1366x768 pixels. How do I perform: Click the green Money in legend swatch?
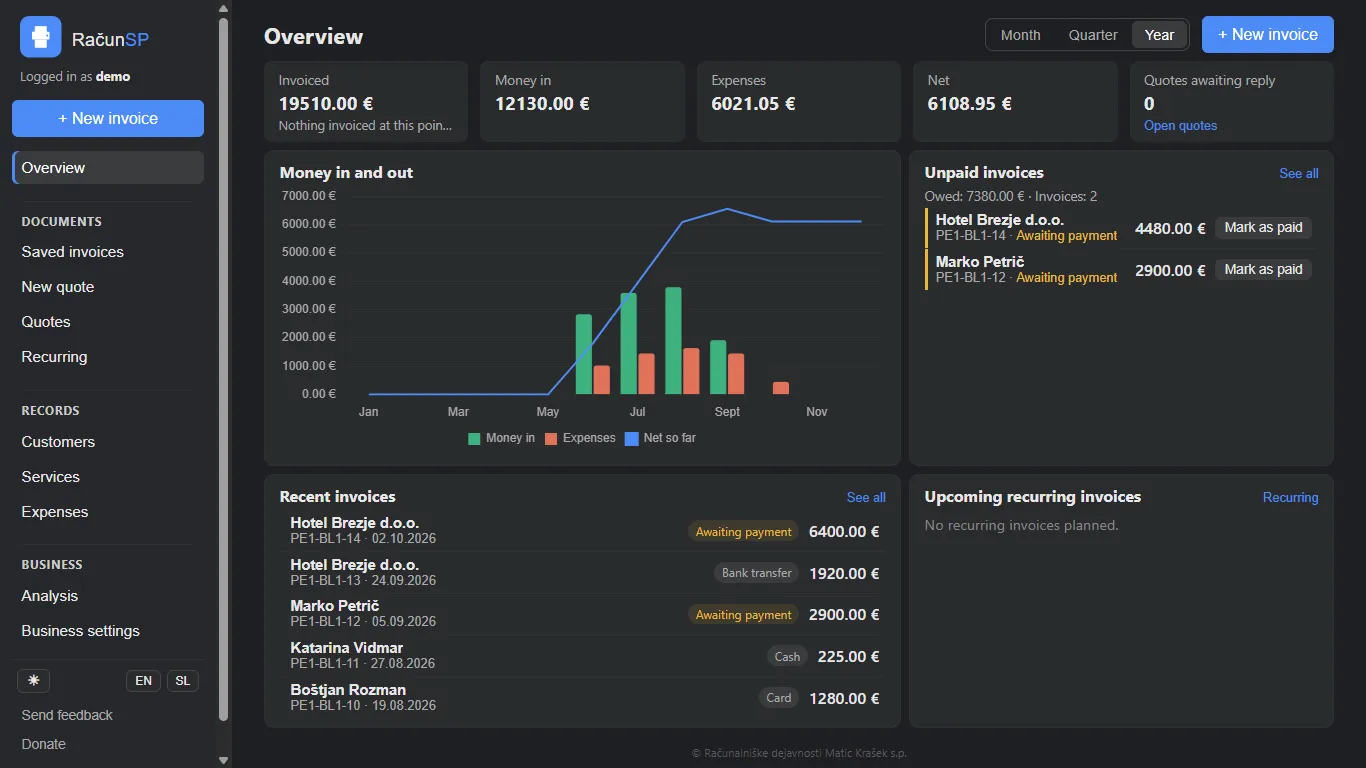(x=474, y=438)
